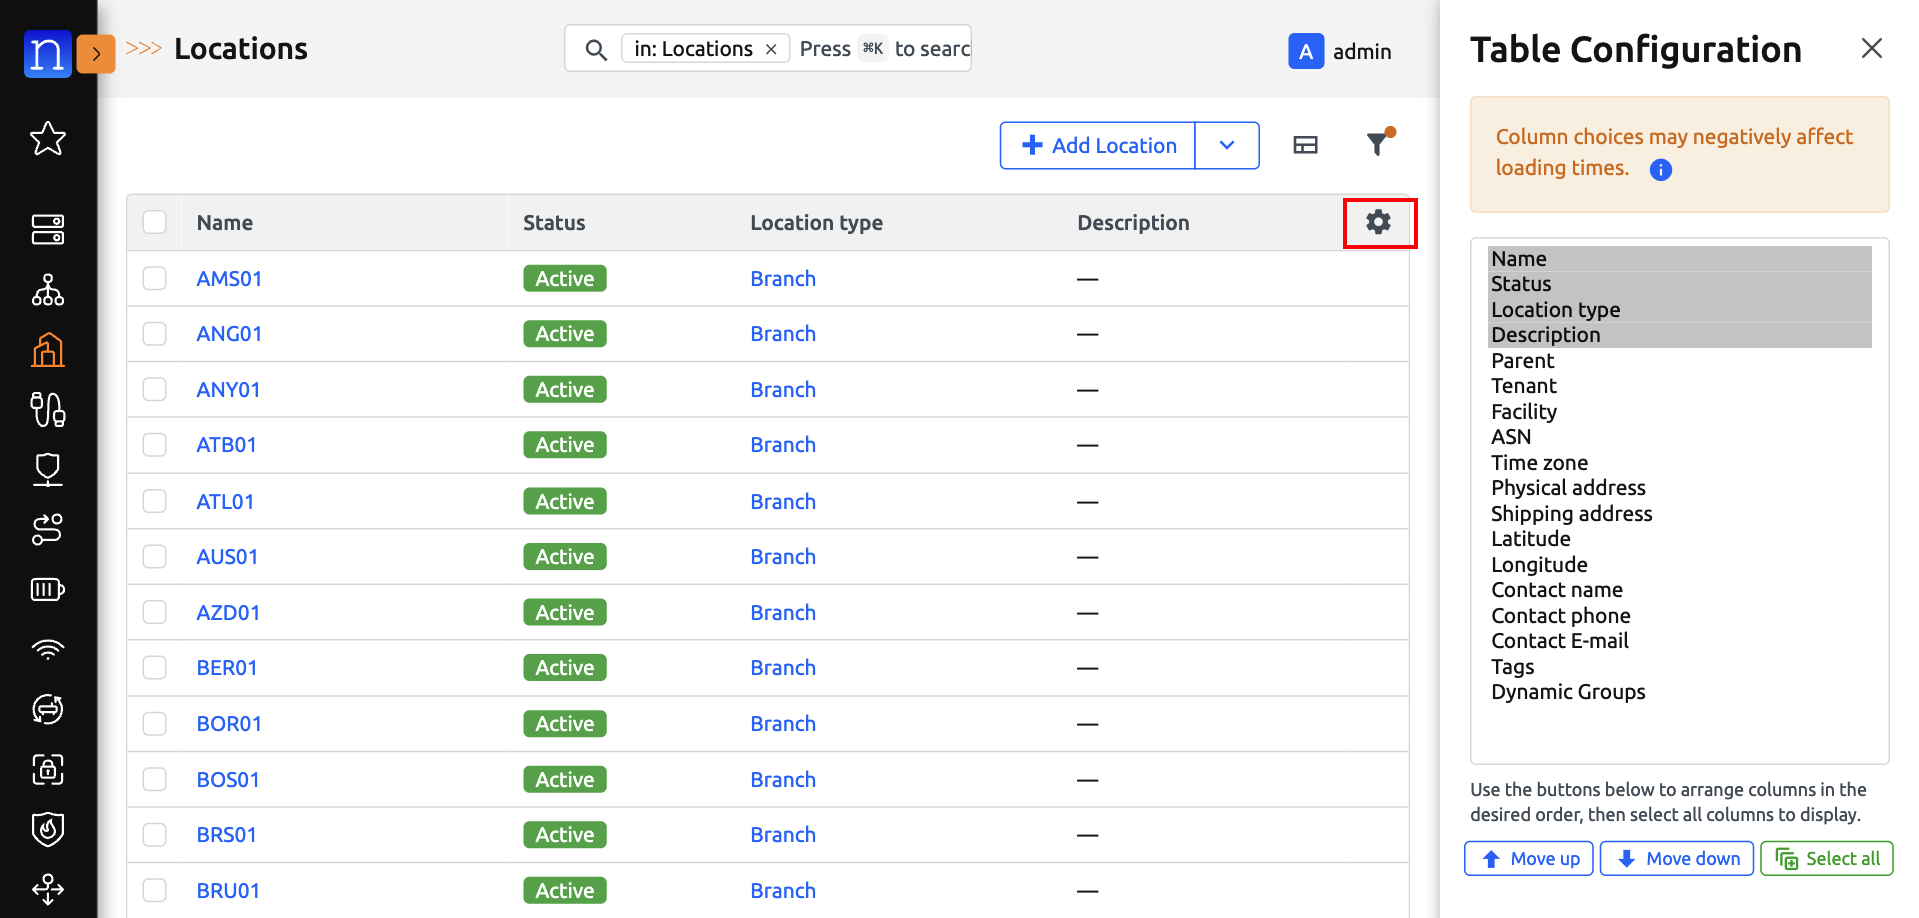Toggle the select-all header checkbox

[154, 222]
